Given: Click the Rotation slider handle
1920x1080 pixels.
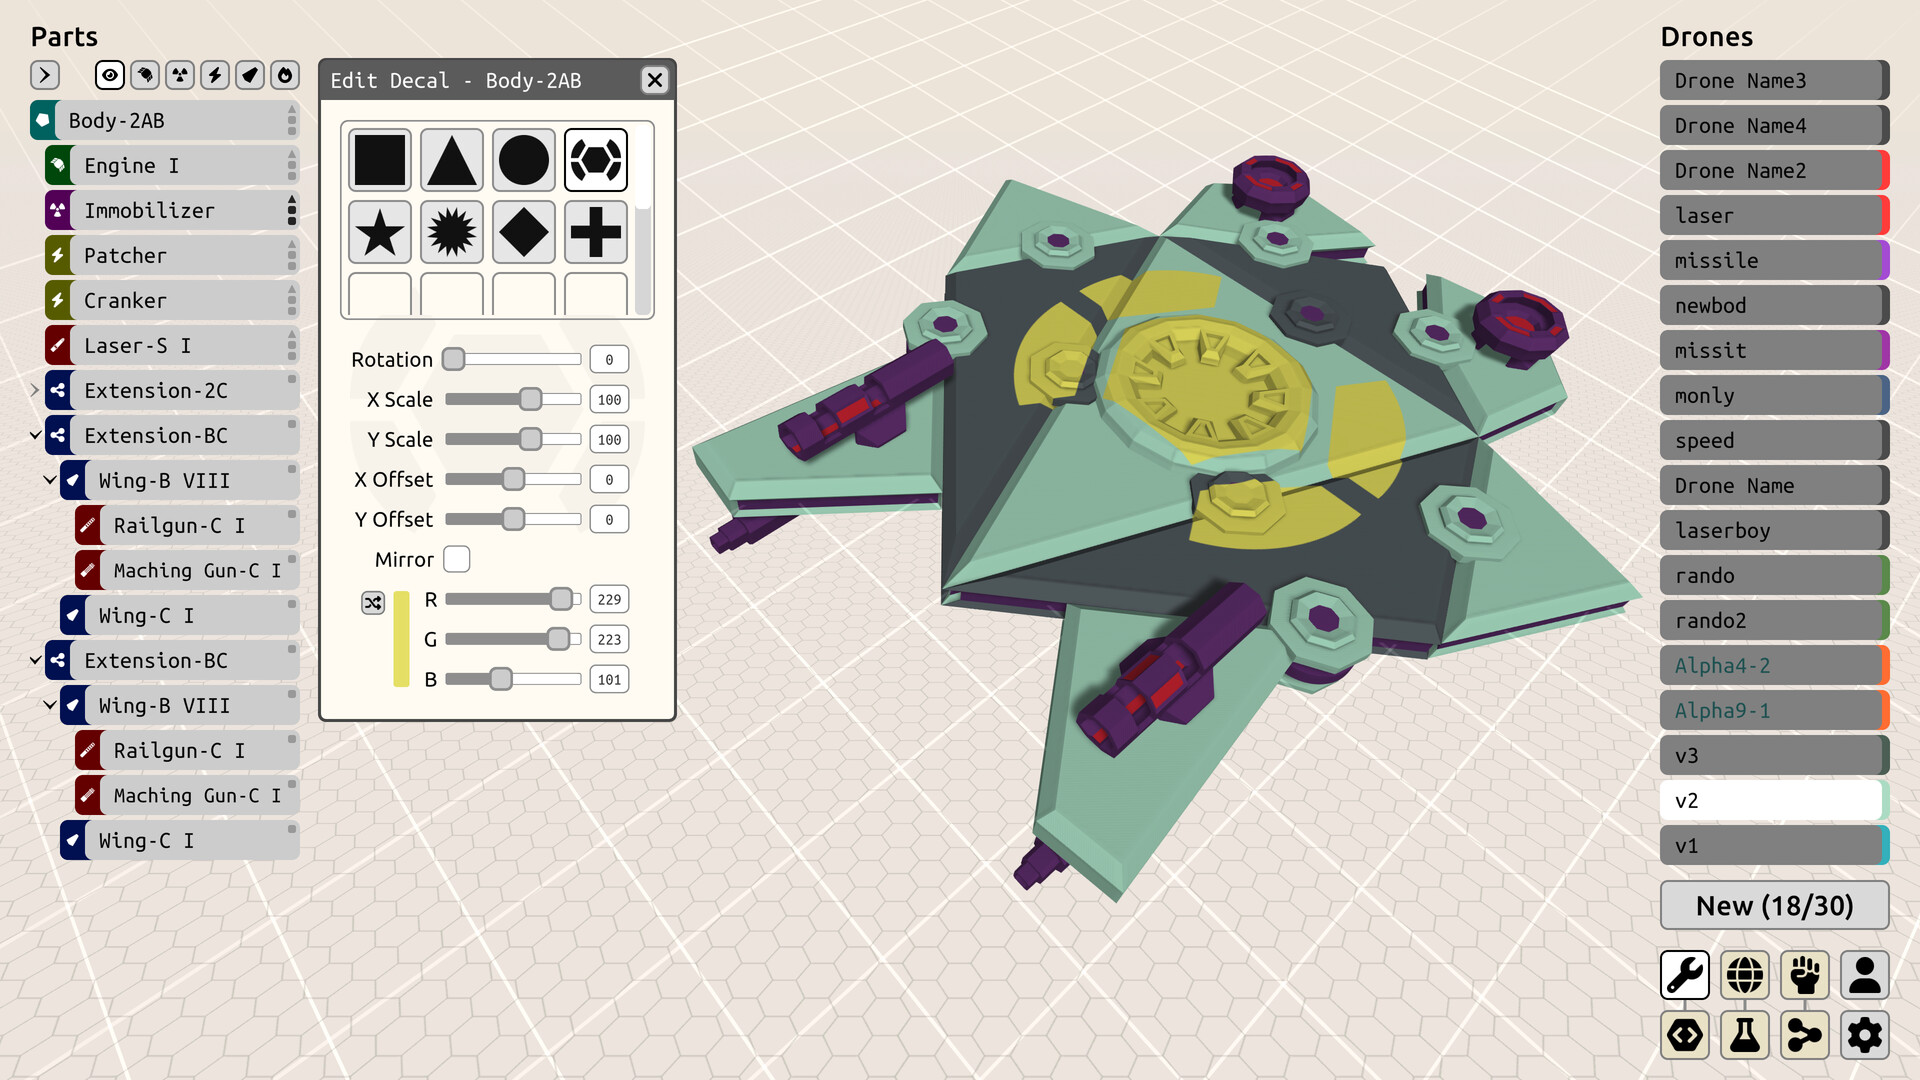Looking at the screenshot, I should [x=454, y=359].
